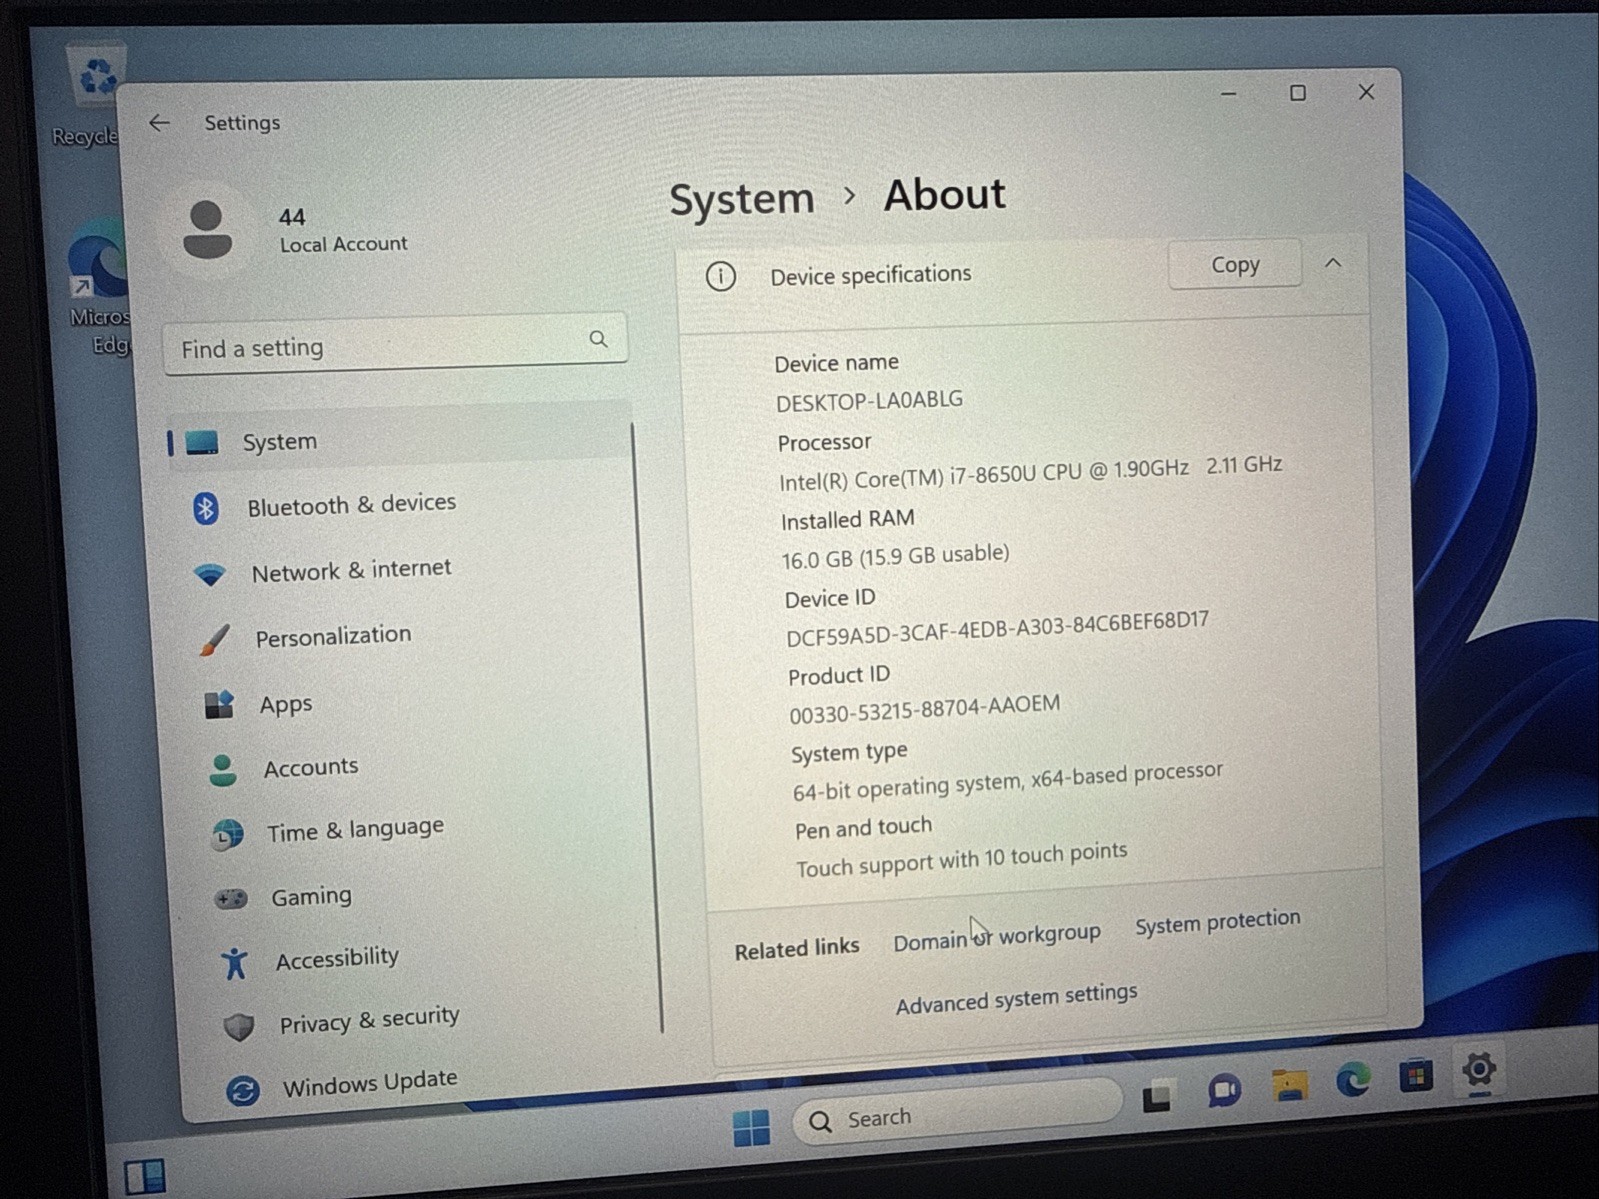Open Advanced system settings link
This screenshot has width=1599, height=1199.
(x=1016, y=998)
